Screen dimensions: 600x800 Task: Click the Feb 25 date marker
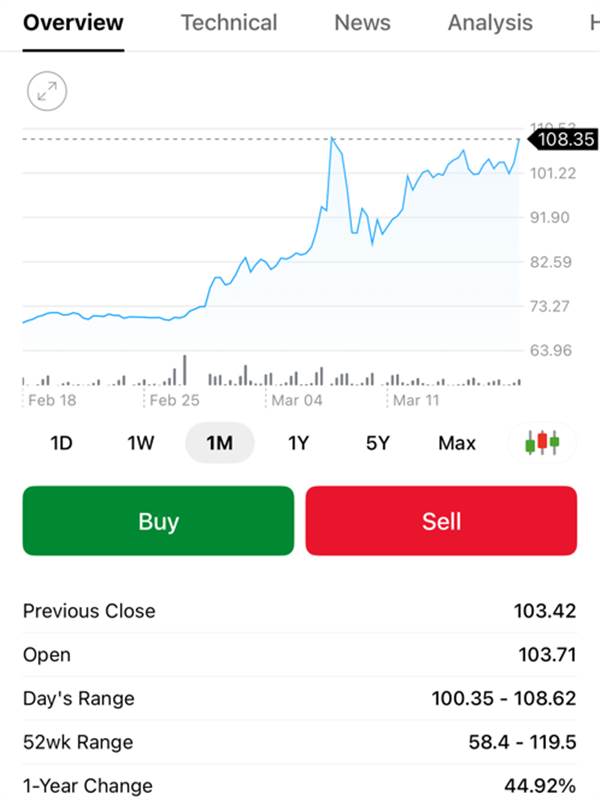coord(175,401)
